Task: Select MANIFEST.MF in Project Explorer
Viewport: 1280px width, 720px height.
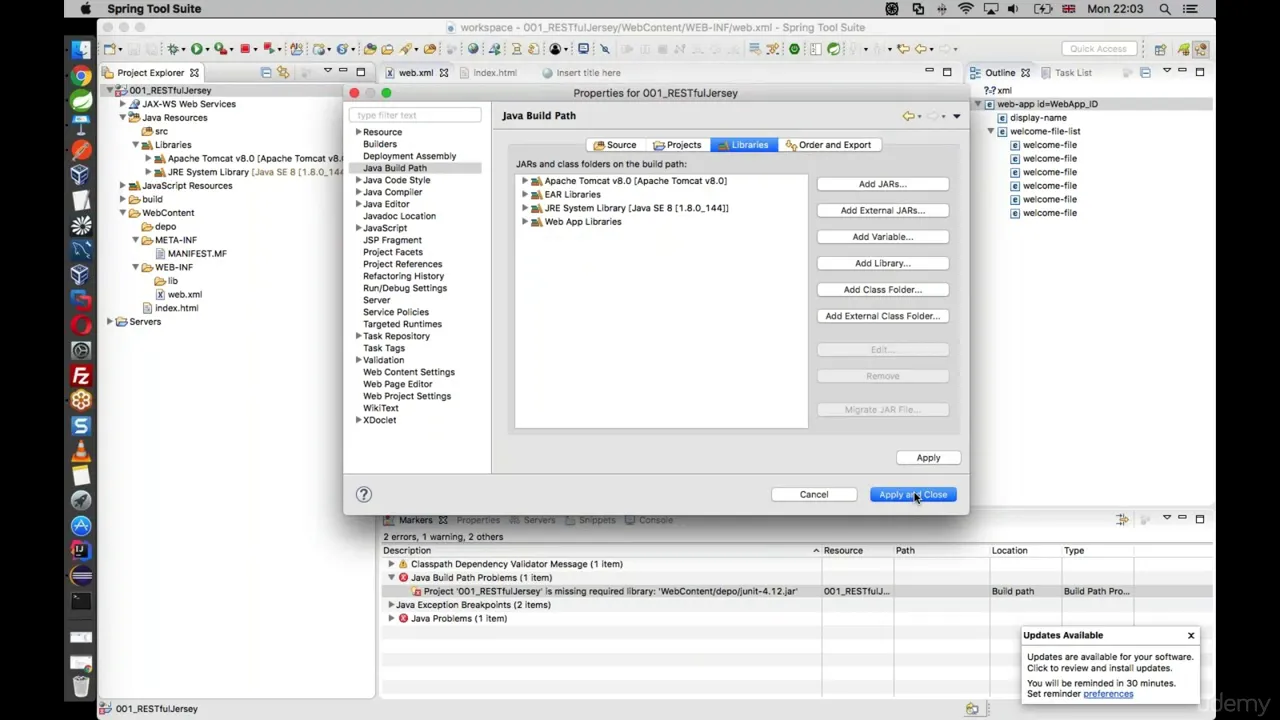Action: tap(190, 254)
